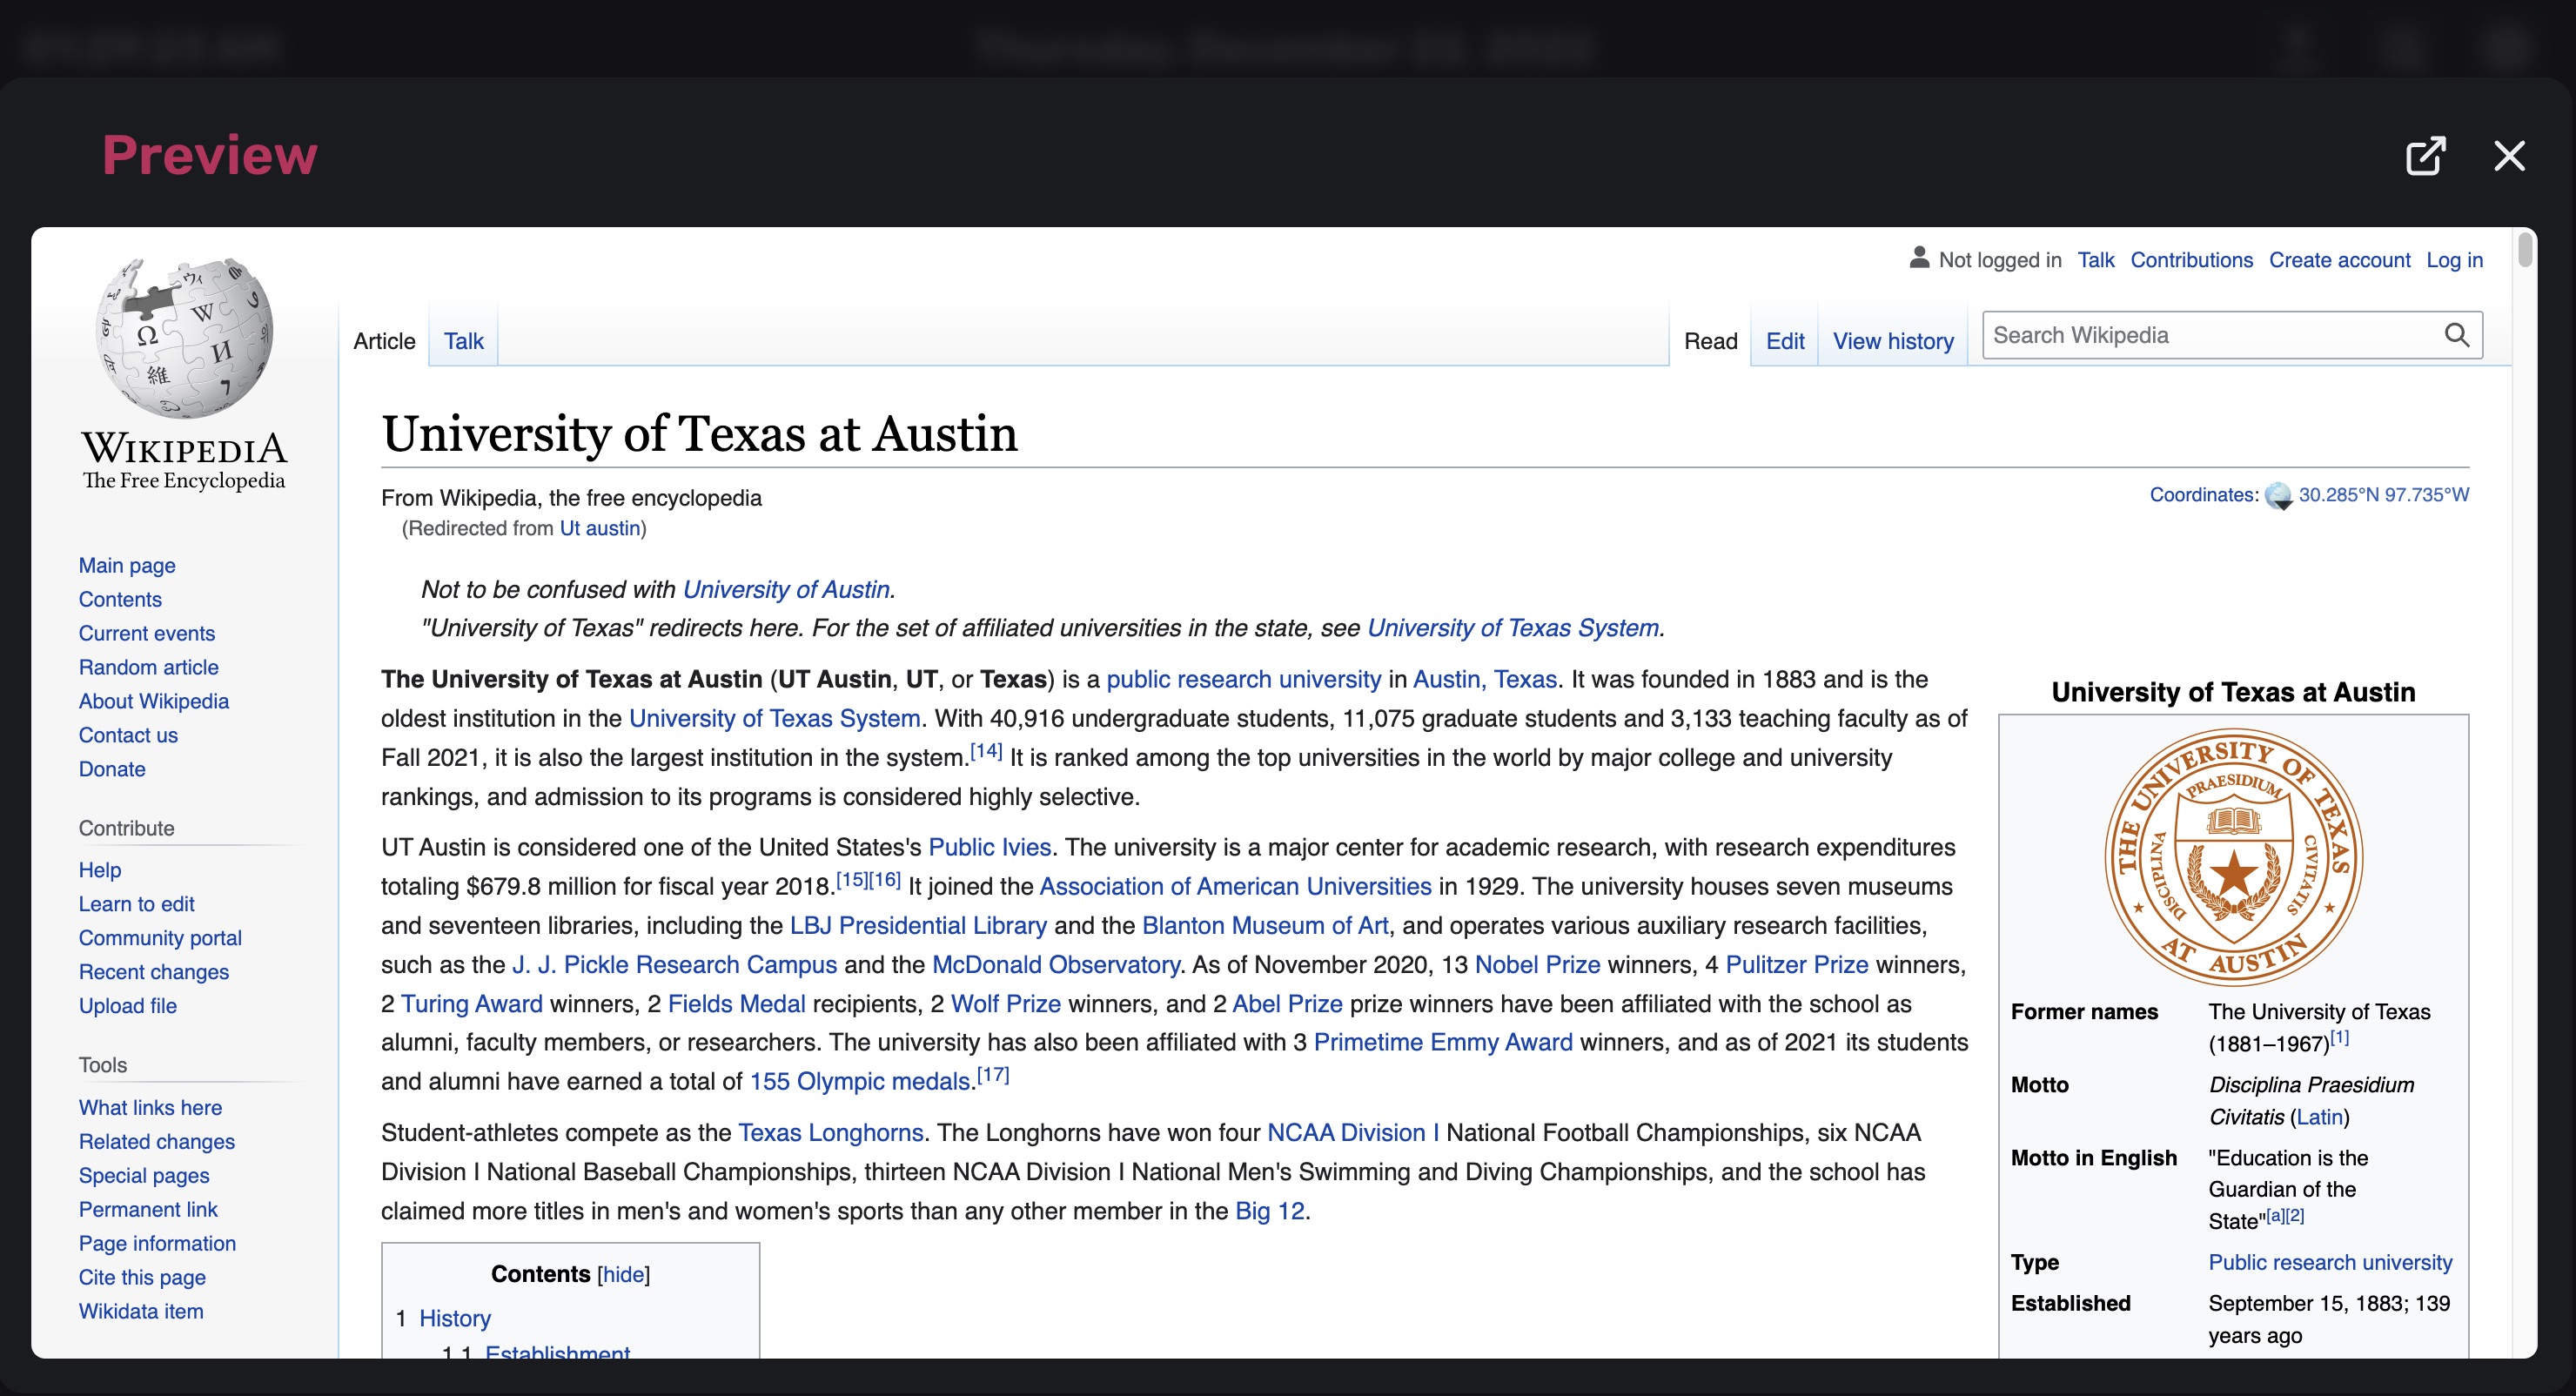Image resolution: width=2576 pixels, height=1396 pixels.
Task: Open preview in new window icon
Action: click(2425, 156)
